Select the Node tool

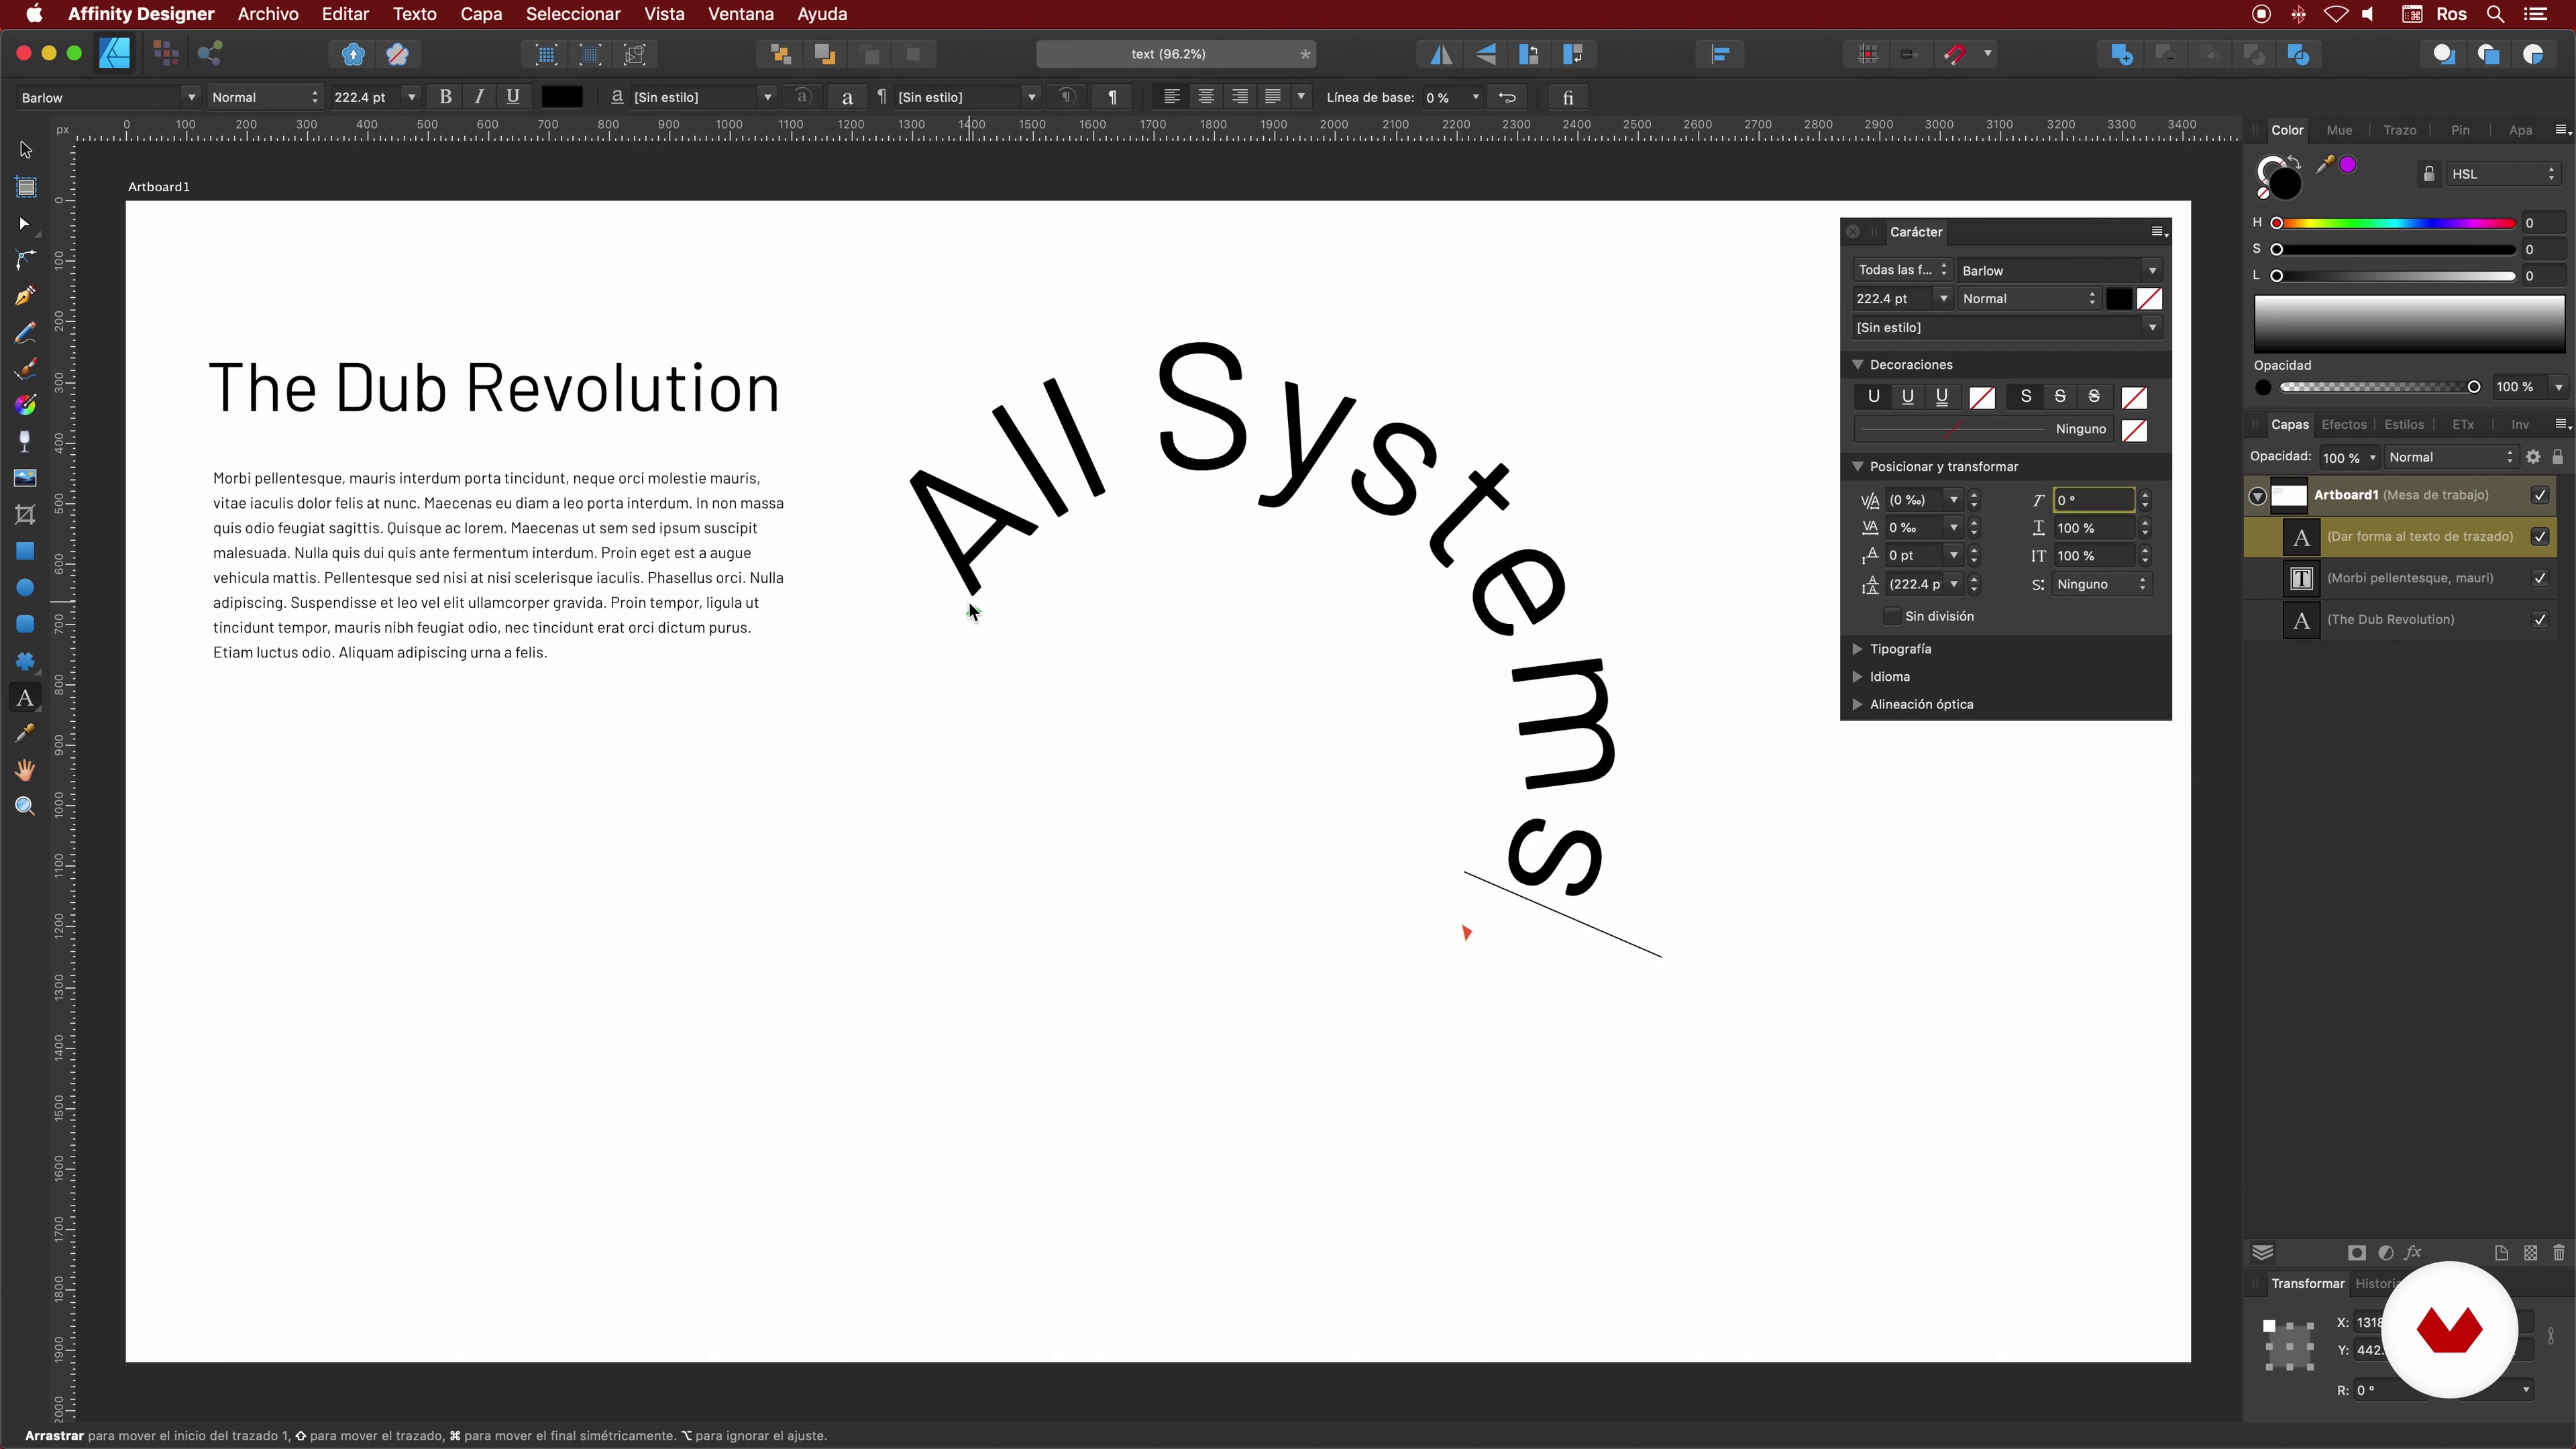click(x=25, y=224)
